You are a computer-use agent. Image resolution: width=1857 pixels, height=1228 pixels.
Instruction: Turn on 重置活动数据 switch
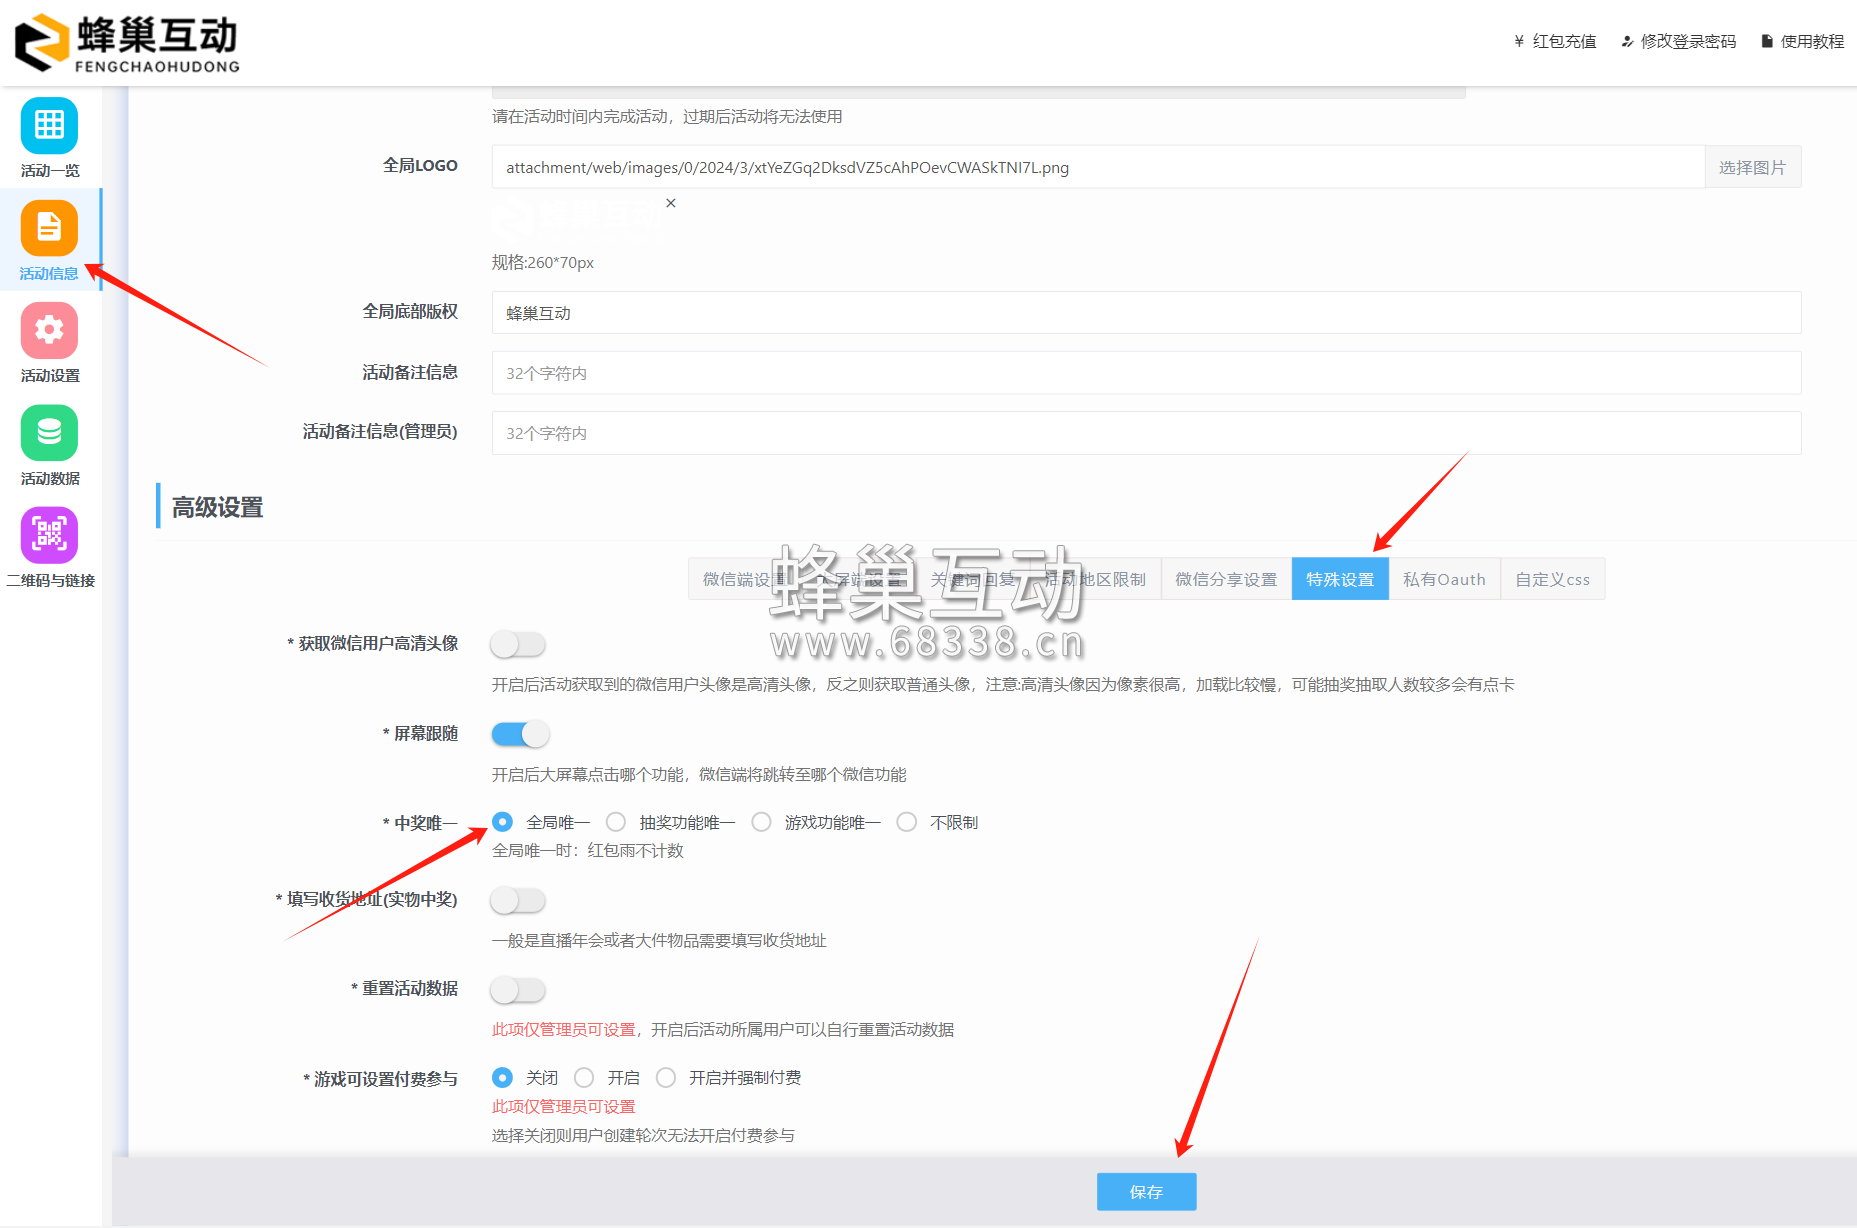click(517, 989)
